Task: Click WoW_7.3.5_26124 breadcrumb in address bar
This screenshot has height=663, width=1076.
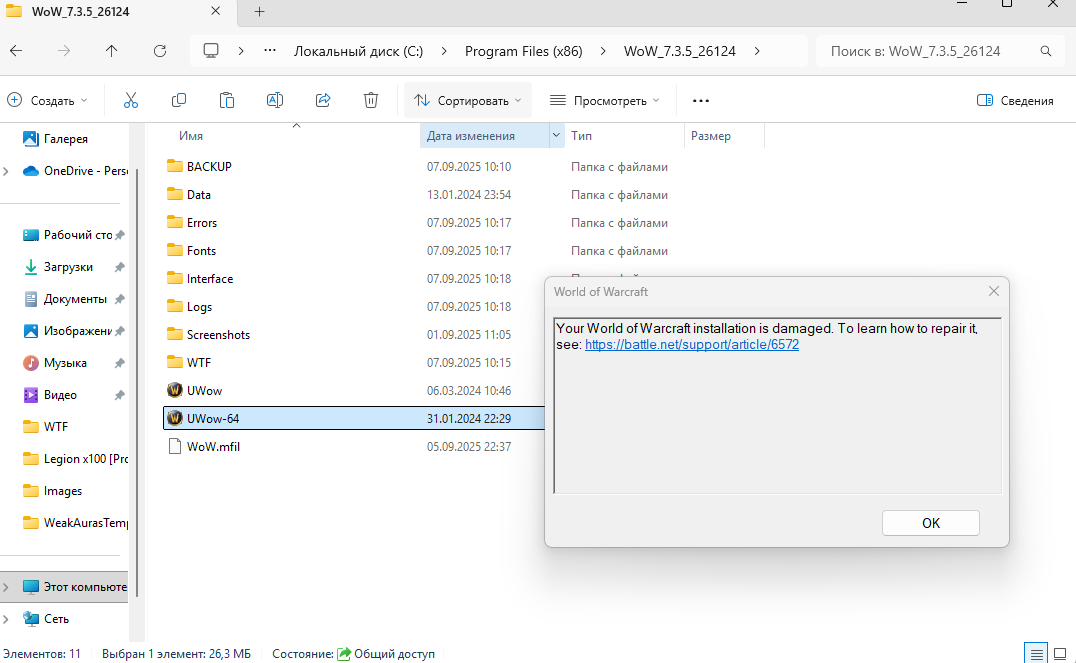Action: [679, 51]
